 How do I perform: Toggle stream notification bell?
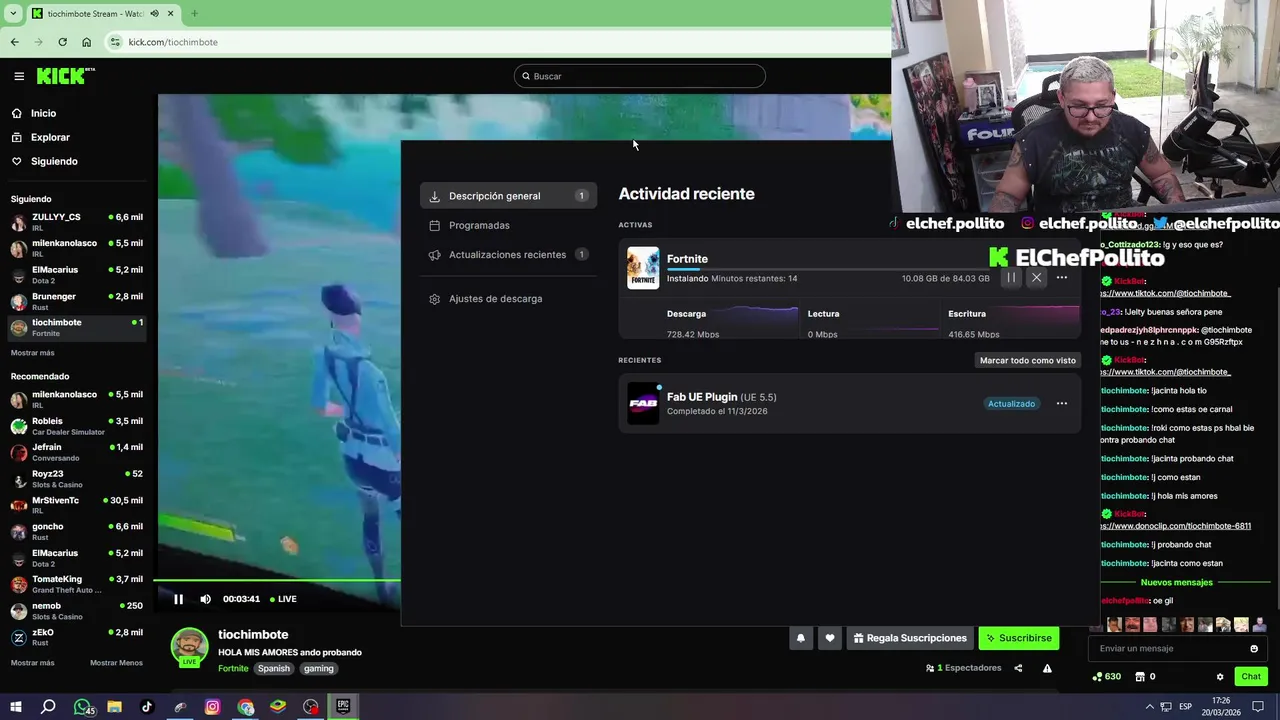[x=800, y=638]
